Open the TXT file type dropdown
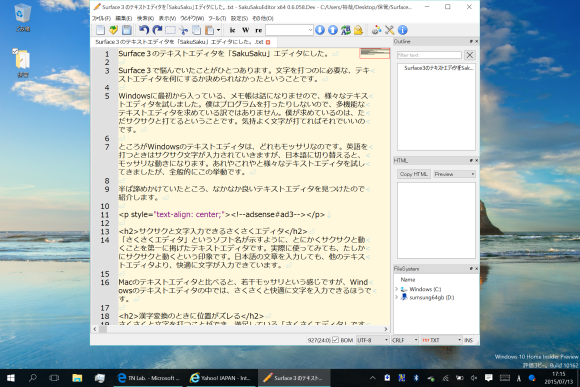 coord(441,340)
